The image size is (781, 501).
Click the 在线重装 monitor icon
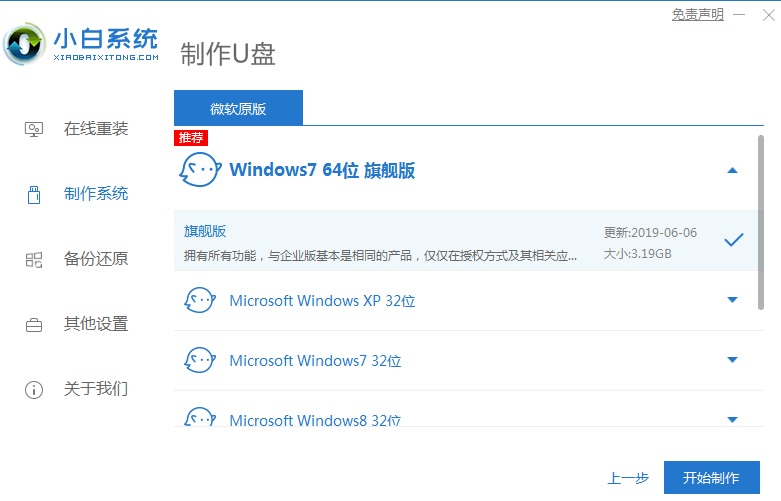coord(34,129)
